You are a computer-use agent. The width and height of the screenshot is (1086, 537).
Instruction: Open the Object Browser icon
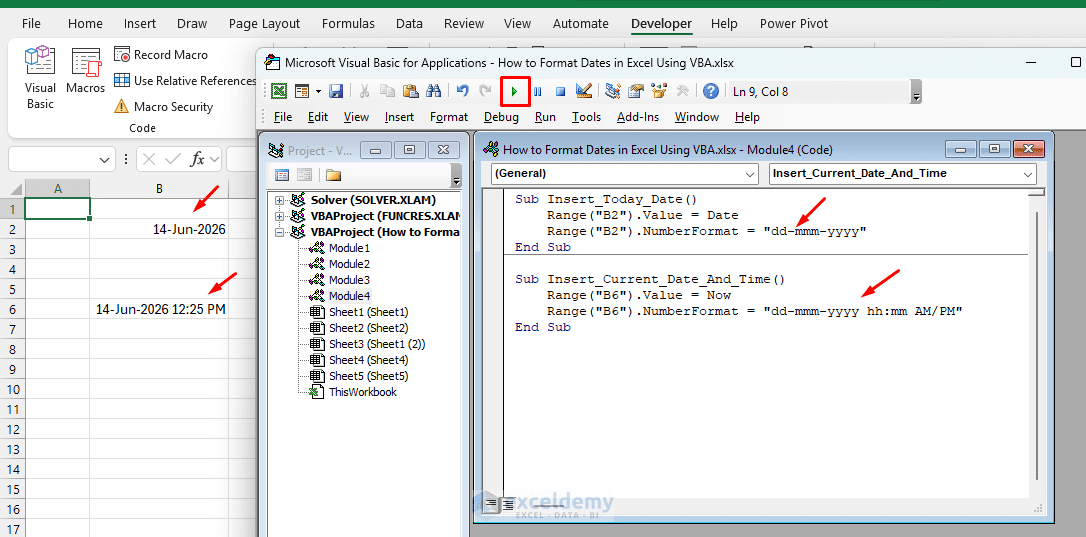pyautogui.click(x=659, y=91)
